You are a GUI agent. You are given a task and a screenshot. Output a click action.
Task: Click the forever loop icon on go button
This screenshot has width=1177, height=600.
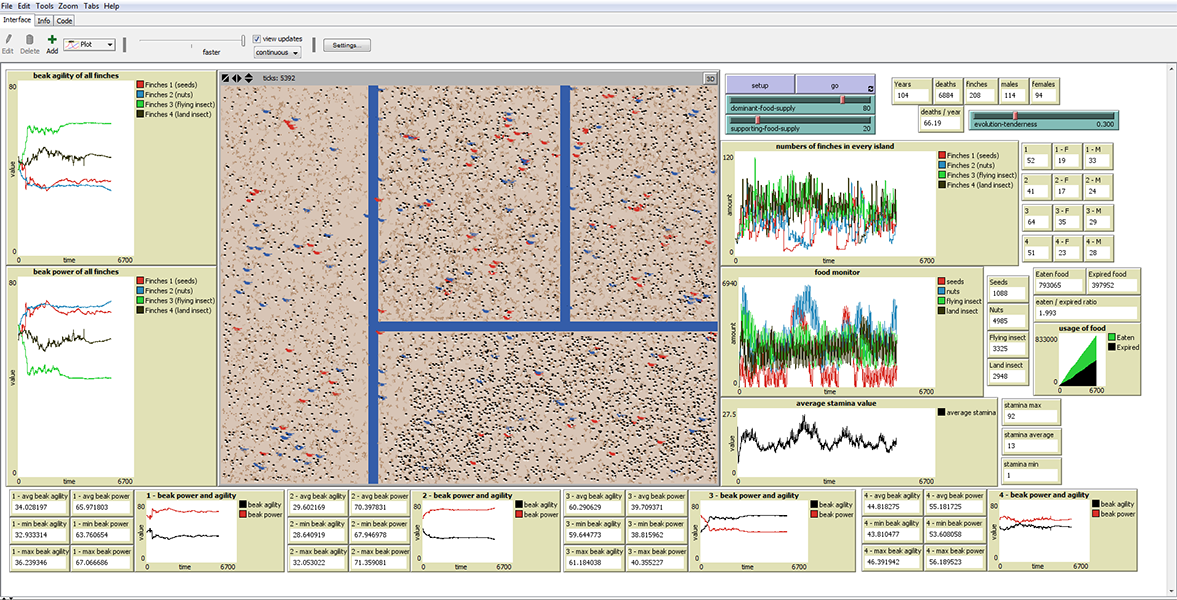tap(870, 89)
